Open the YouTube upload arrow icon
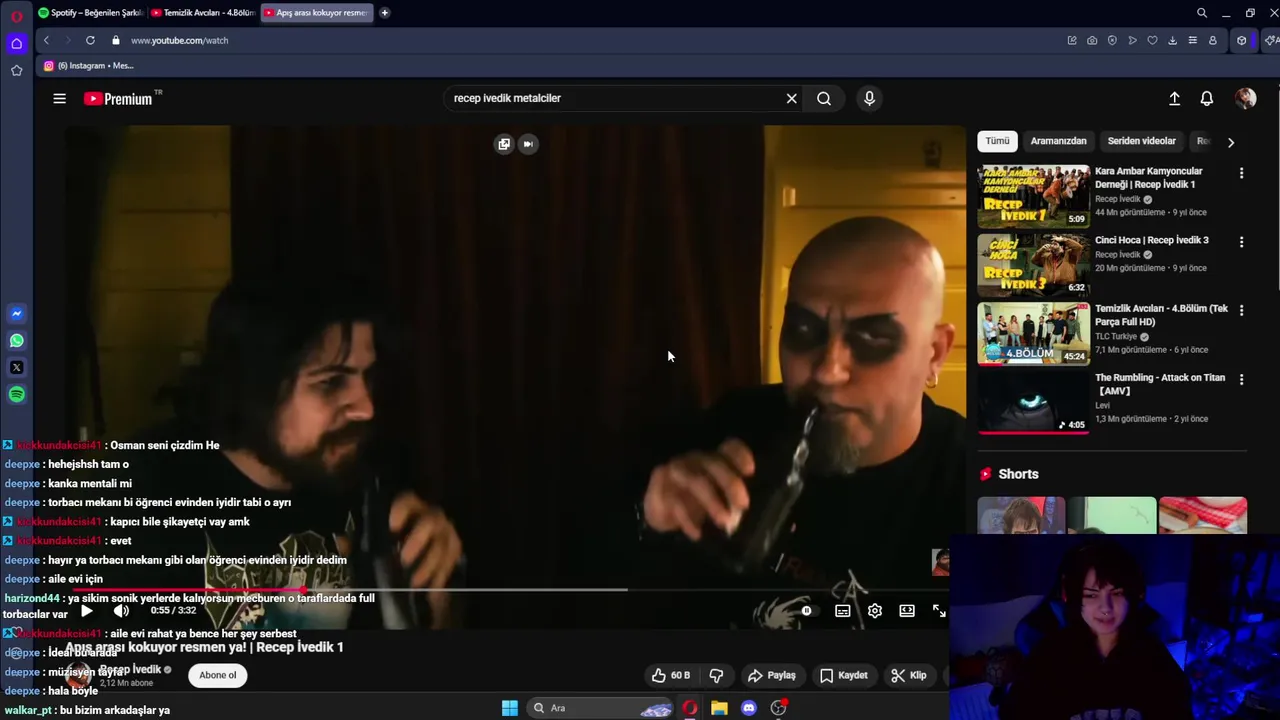The image size is (1280, 720). tap(1175, 98)
